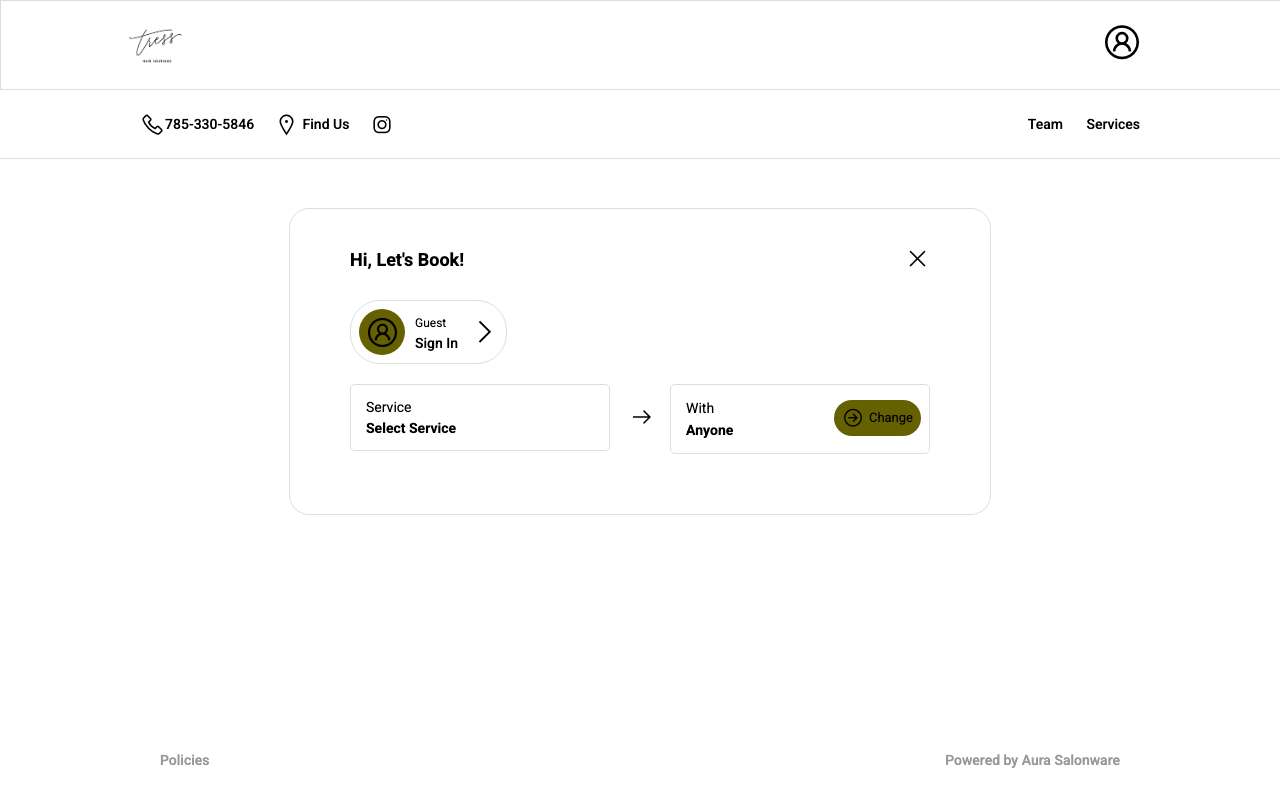Go to the Team menu item
1280x800 pixels.
[x=1045, y=124]
